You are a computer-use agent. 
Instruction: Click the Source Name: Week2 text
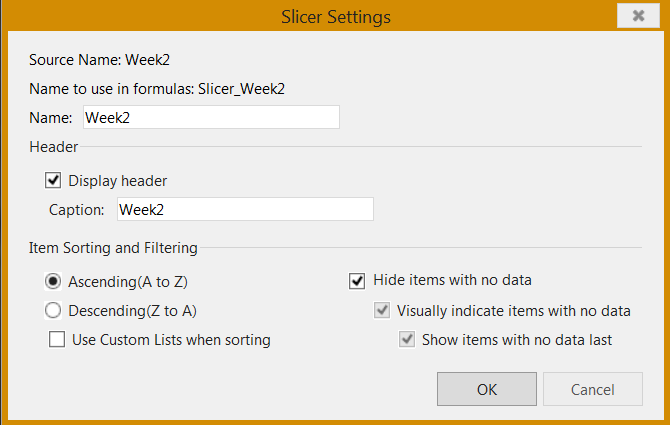click(99, 59)
